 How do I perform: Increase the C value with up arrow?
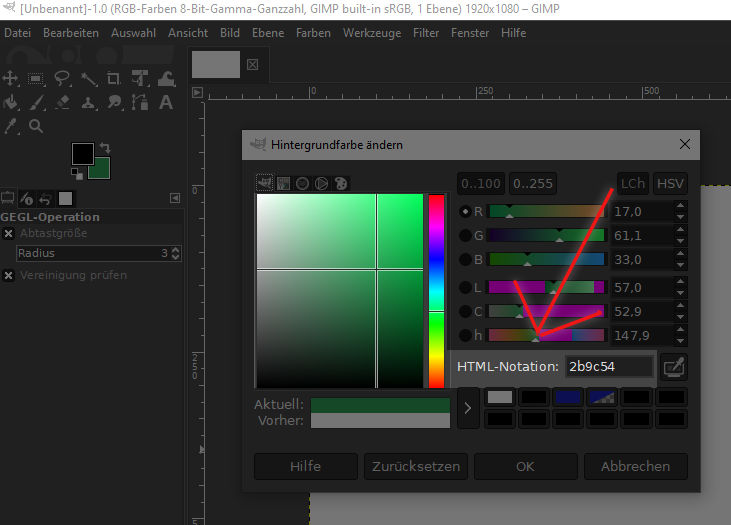click(680, 306)
